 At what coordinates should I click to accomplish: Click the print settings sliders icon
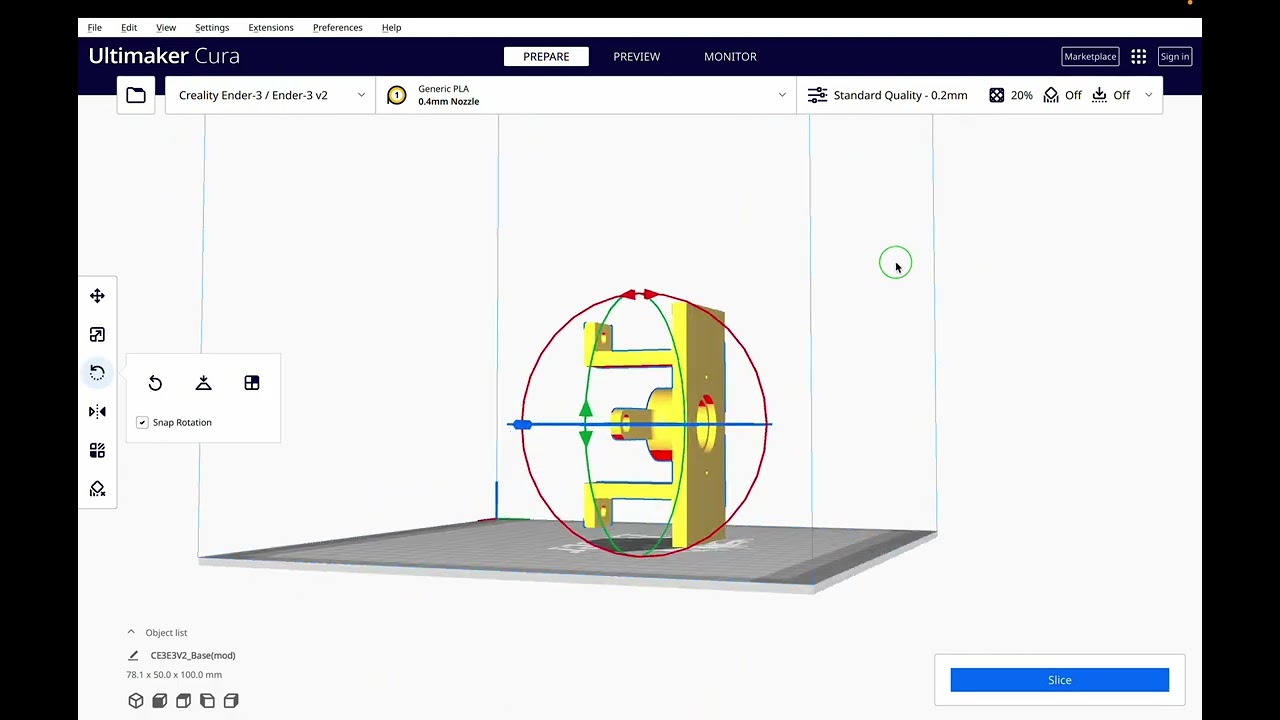click(x=817, y=95)
